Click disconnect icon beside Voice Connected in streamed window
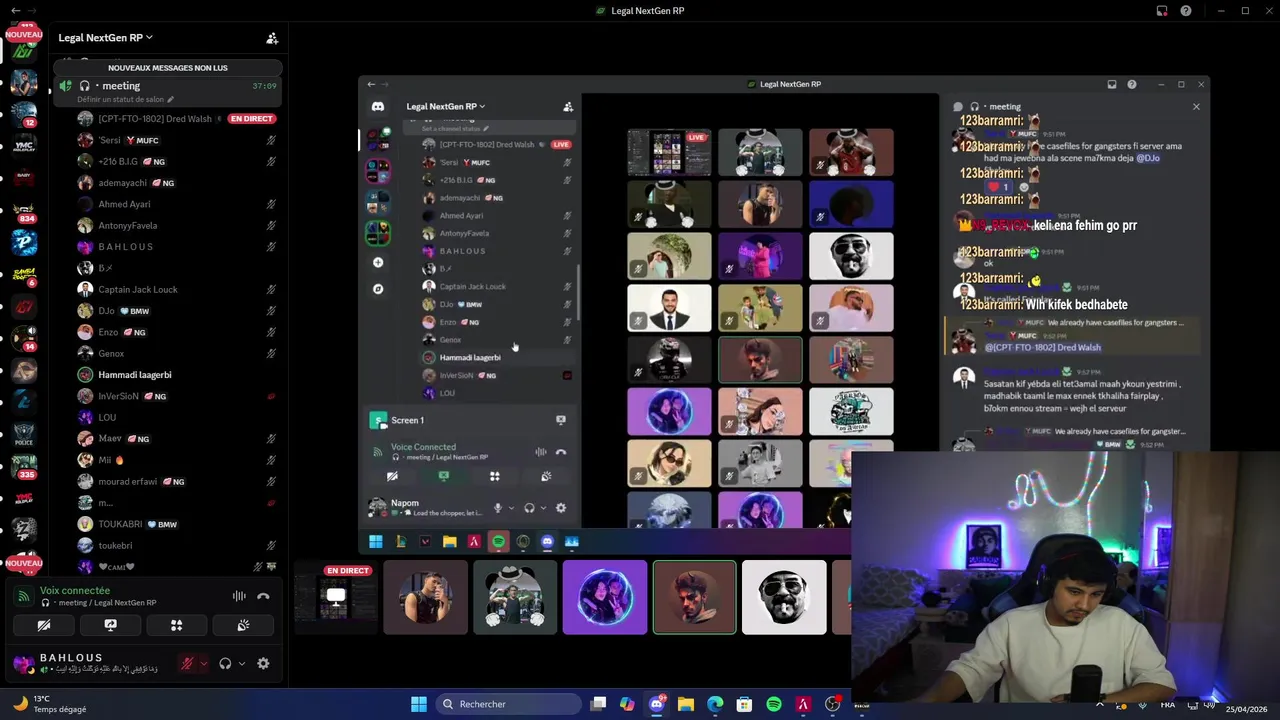 [561, 452]
